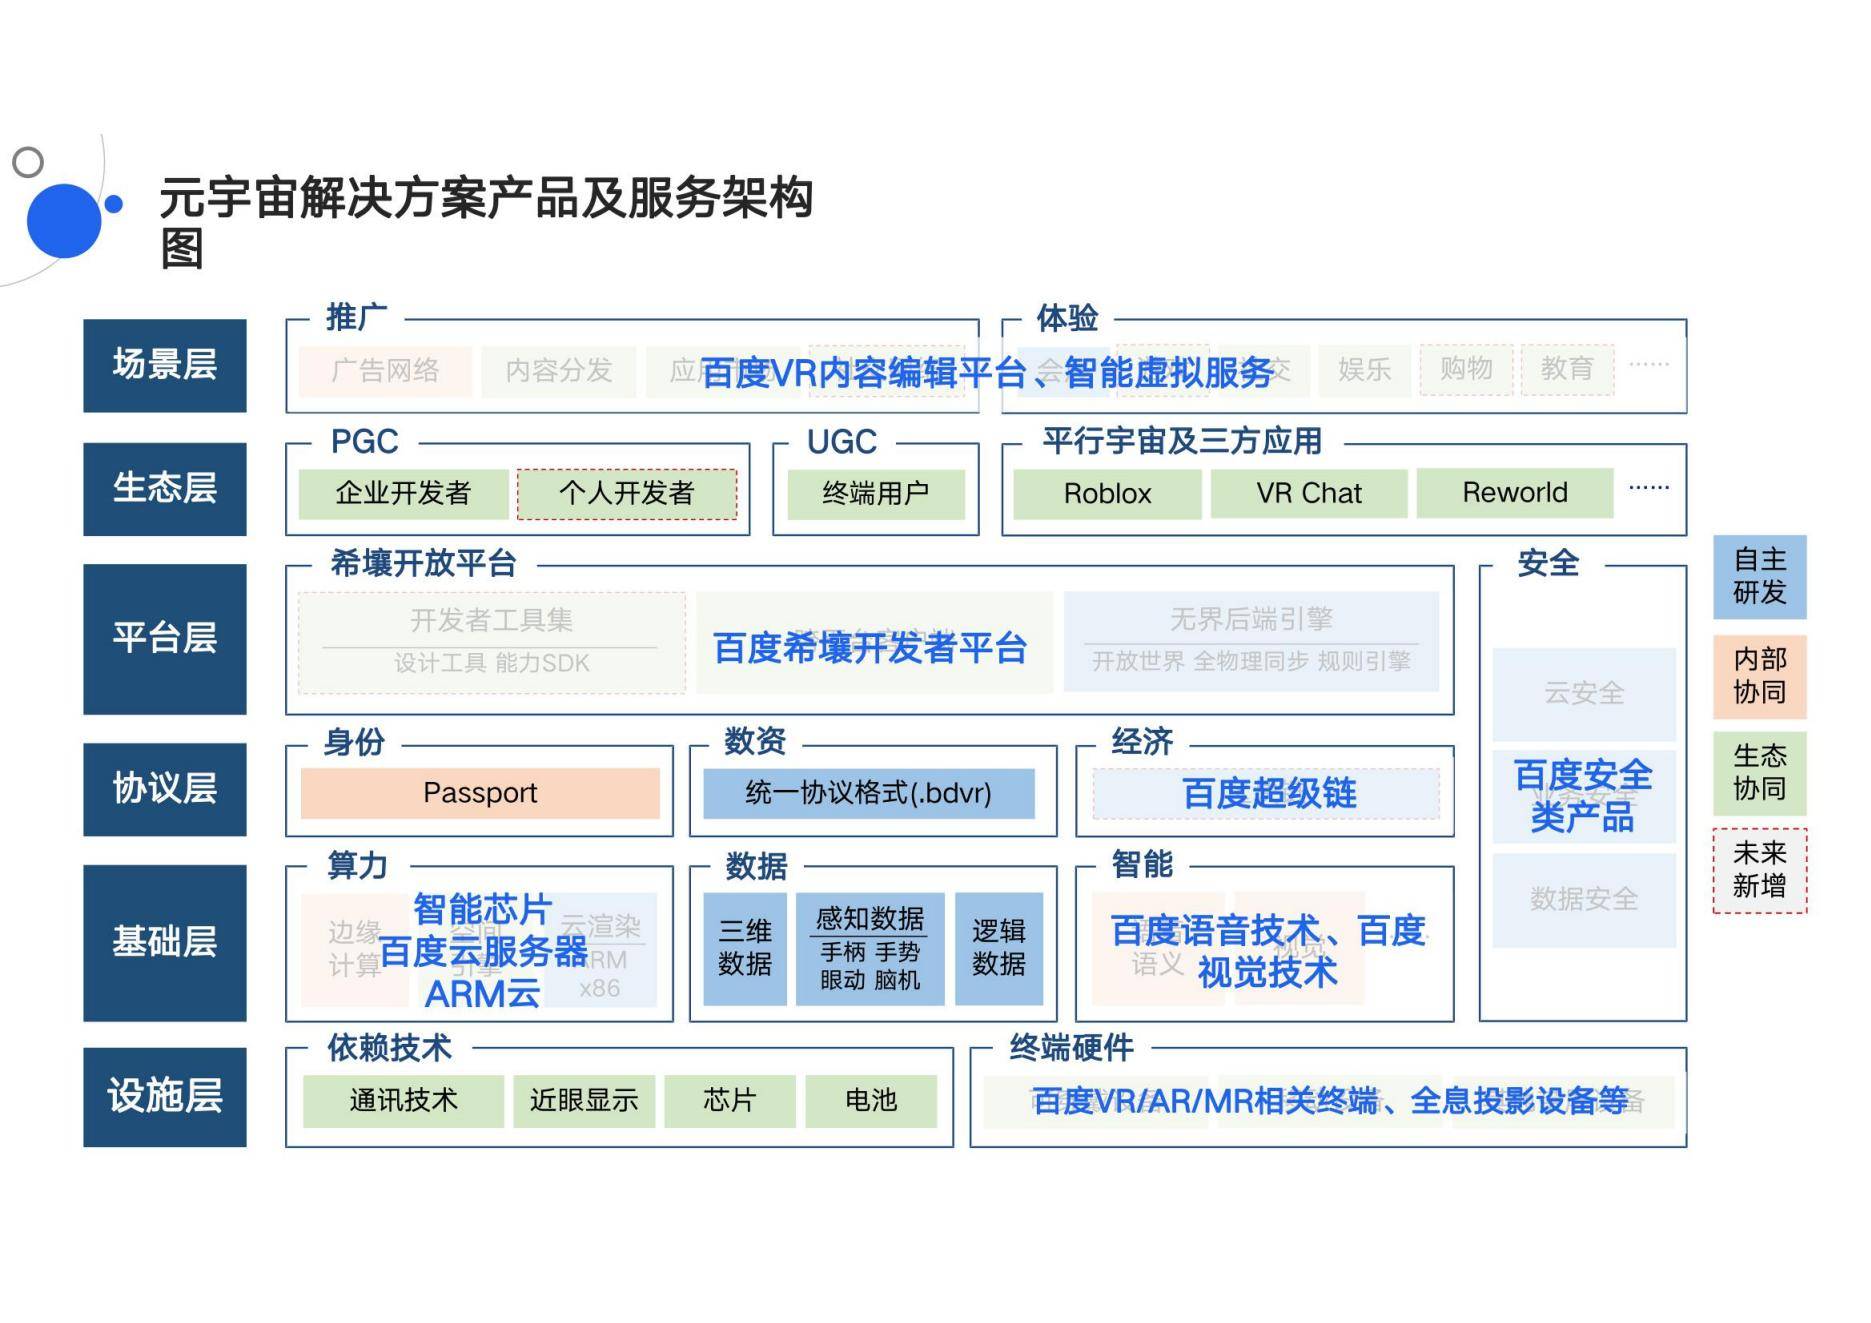This screenshot has height=1323, width=1871.
Task: Click the 数据 group heading
Action: [x=757, y=866]
